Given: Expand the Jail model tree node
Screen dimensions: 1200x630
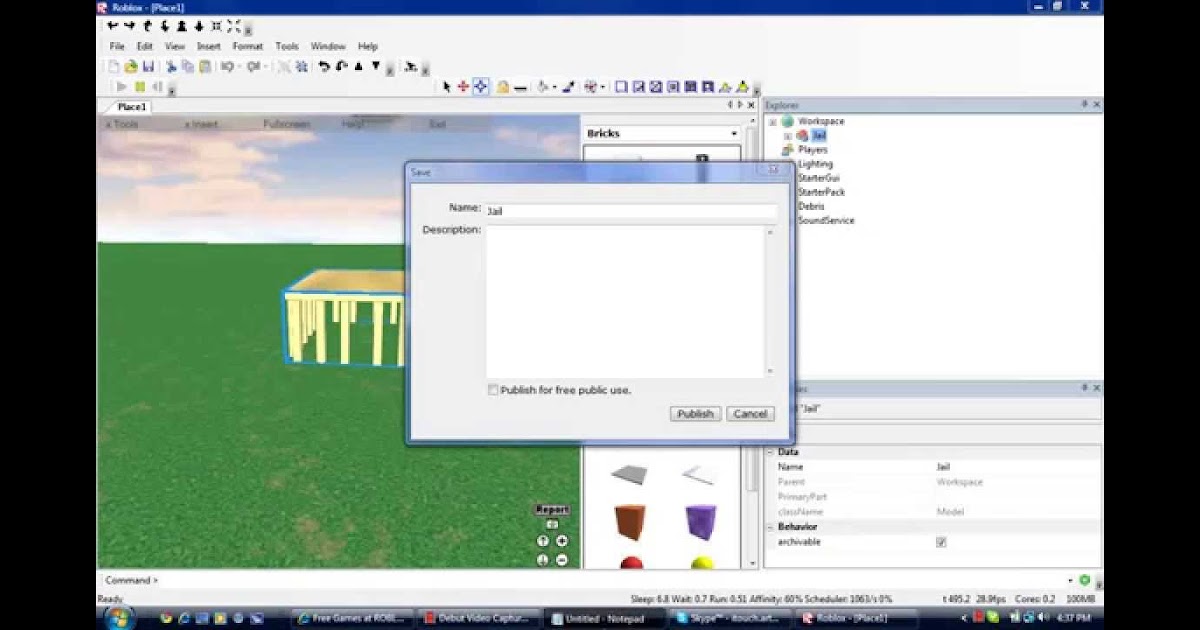Looking at the screenshot, I should (x=787, y=136).
